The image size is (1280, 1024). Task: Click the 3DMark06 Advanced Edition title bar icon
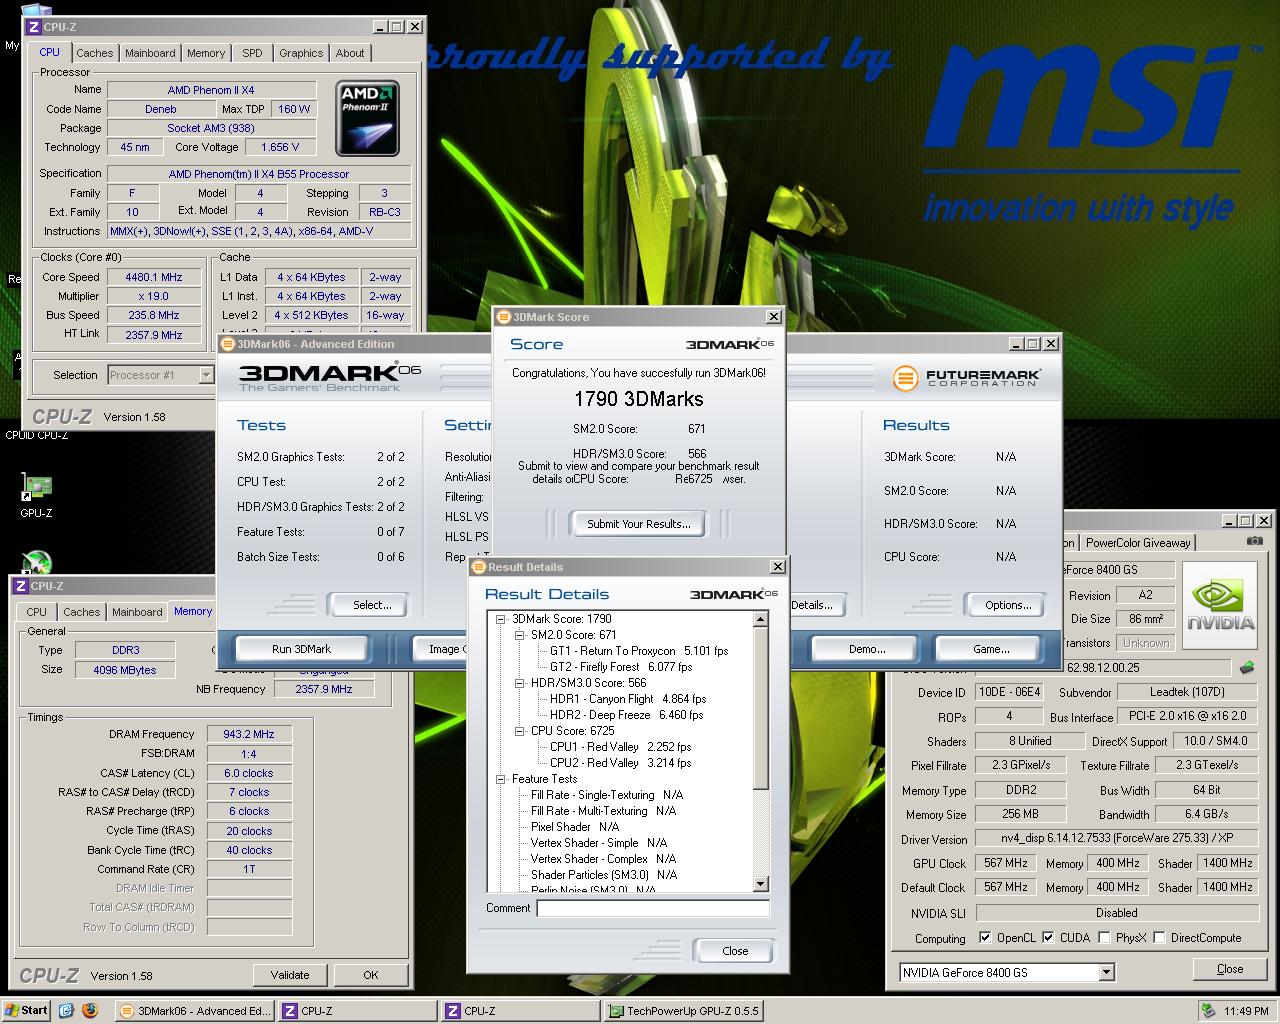coord(228,344)
